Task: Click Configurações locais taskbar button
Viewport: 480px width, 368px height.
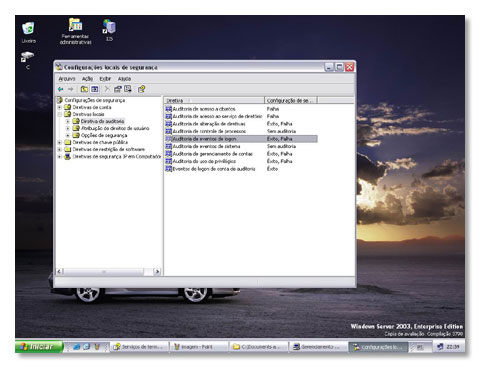Action: 378,347
